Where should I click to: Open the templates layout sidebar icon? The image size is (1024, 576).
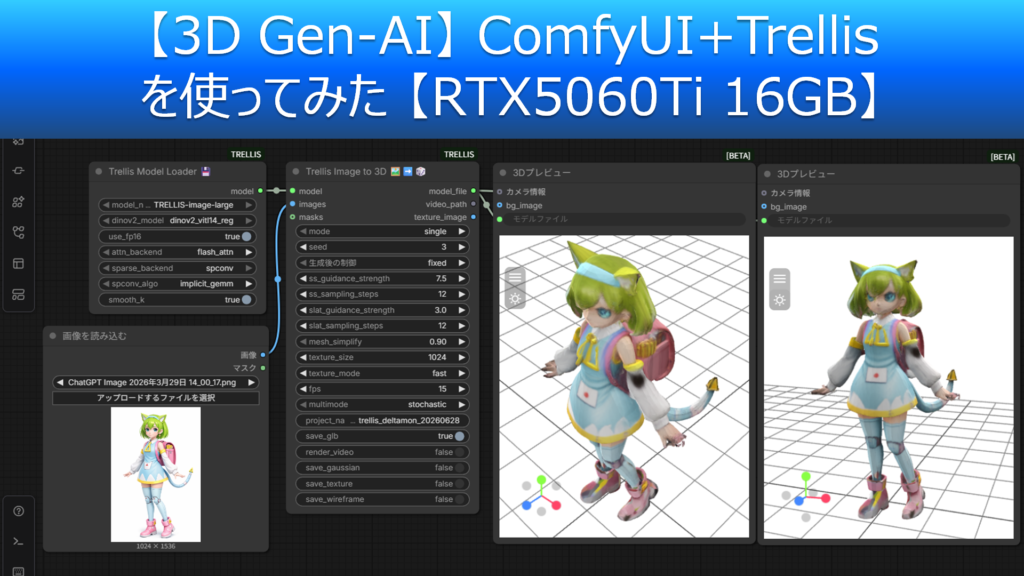(18, 264)
